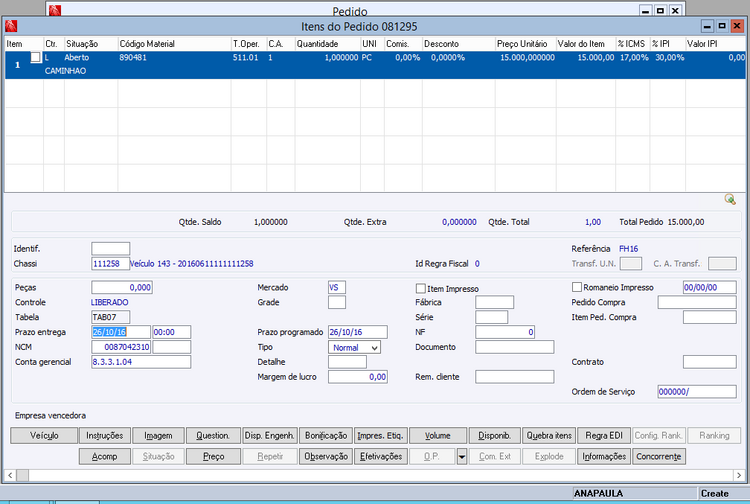This screenshot has height=504, width=750.
Task: Click the Chassi input field
Action: point(110,263)
